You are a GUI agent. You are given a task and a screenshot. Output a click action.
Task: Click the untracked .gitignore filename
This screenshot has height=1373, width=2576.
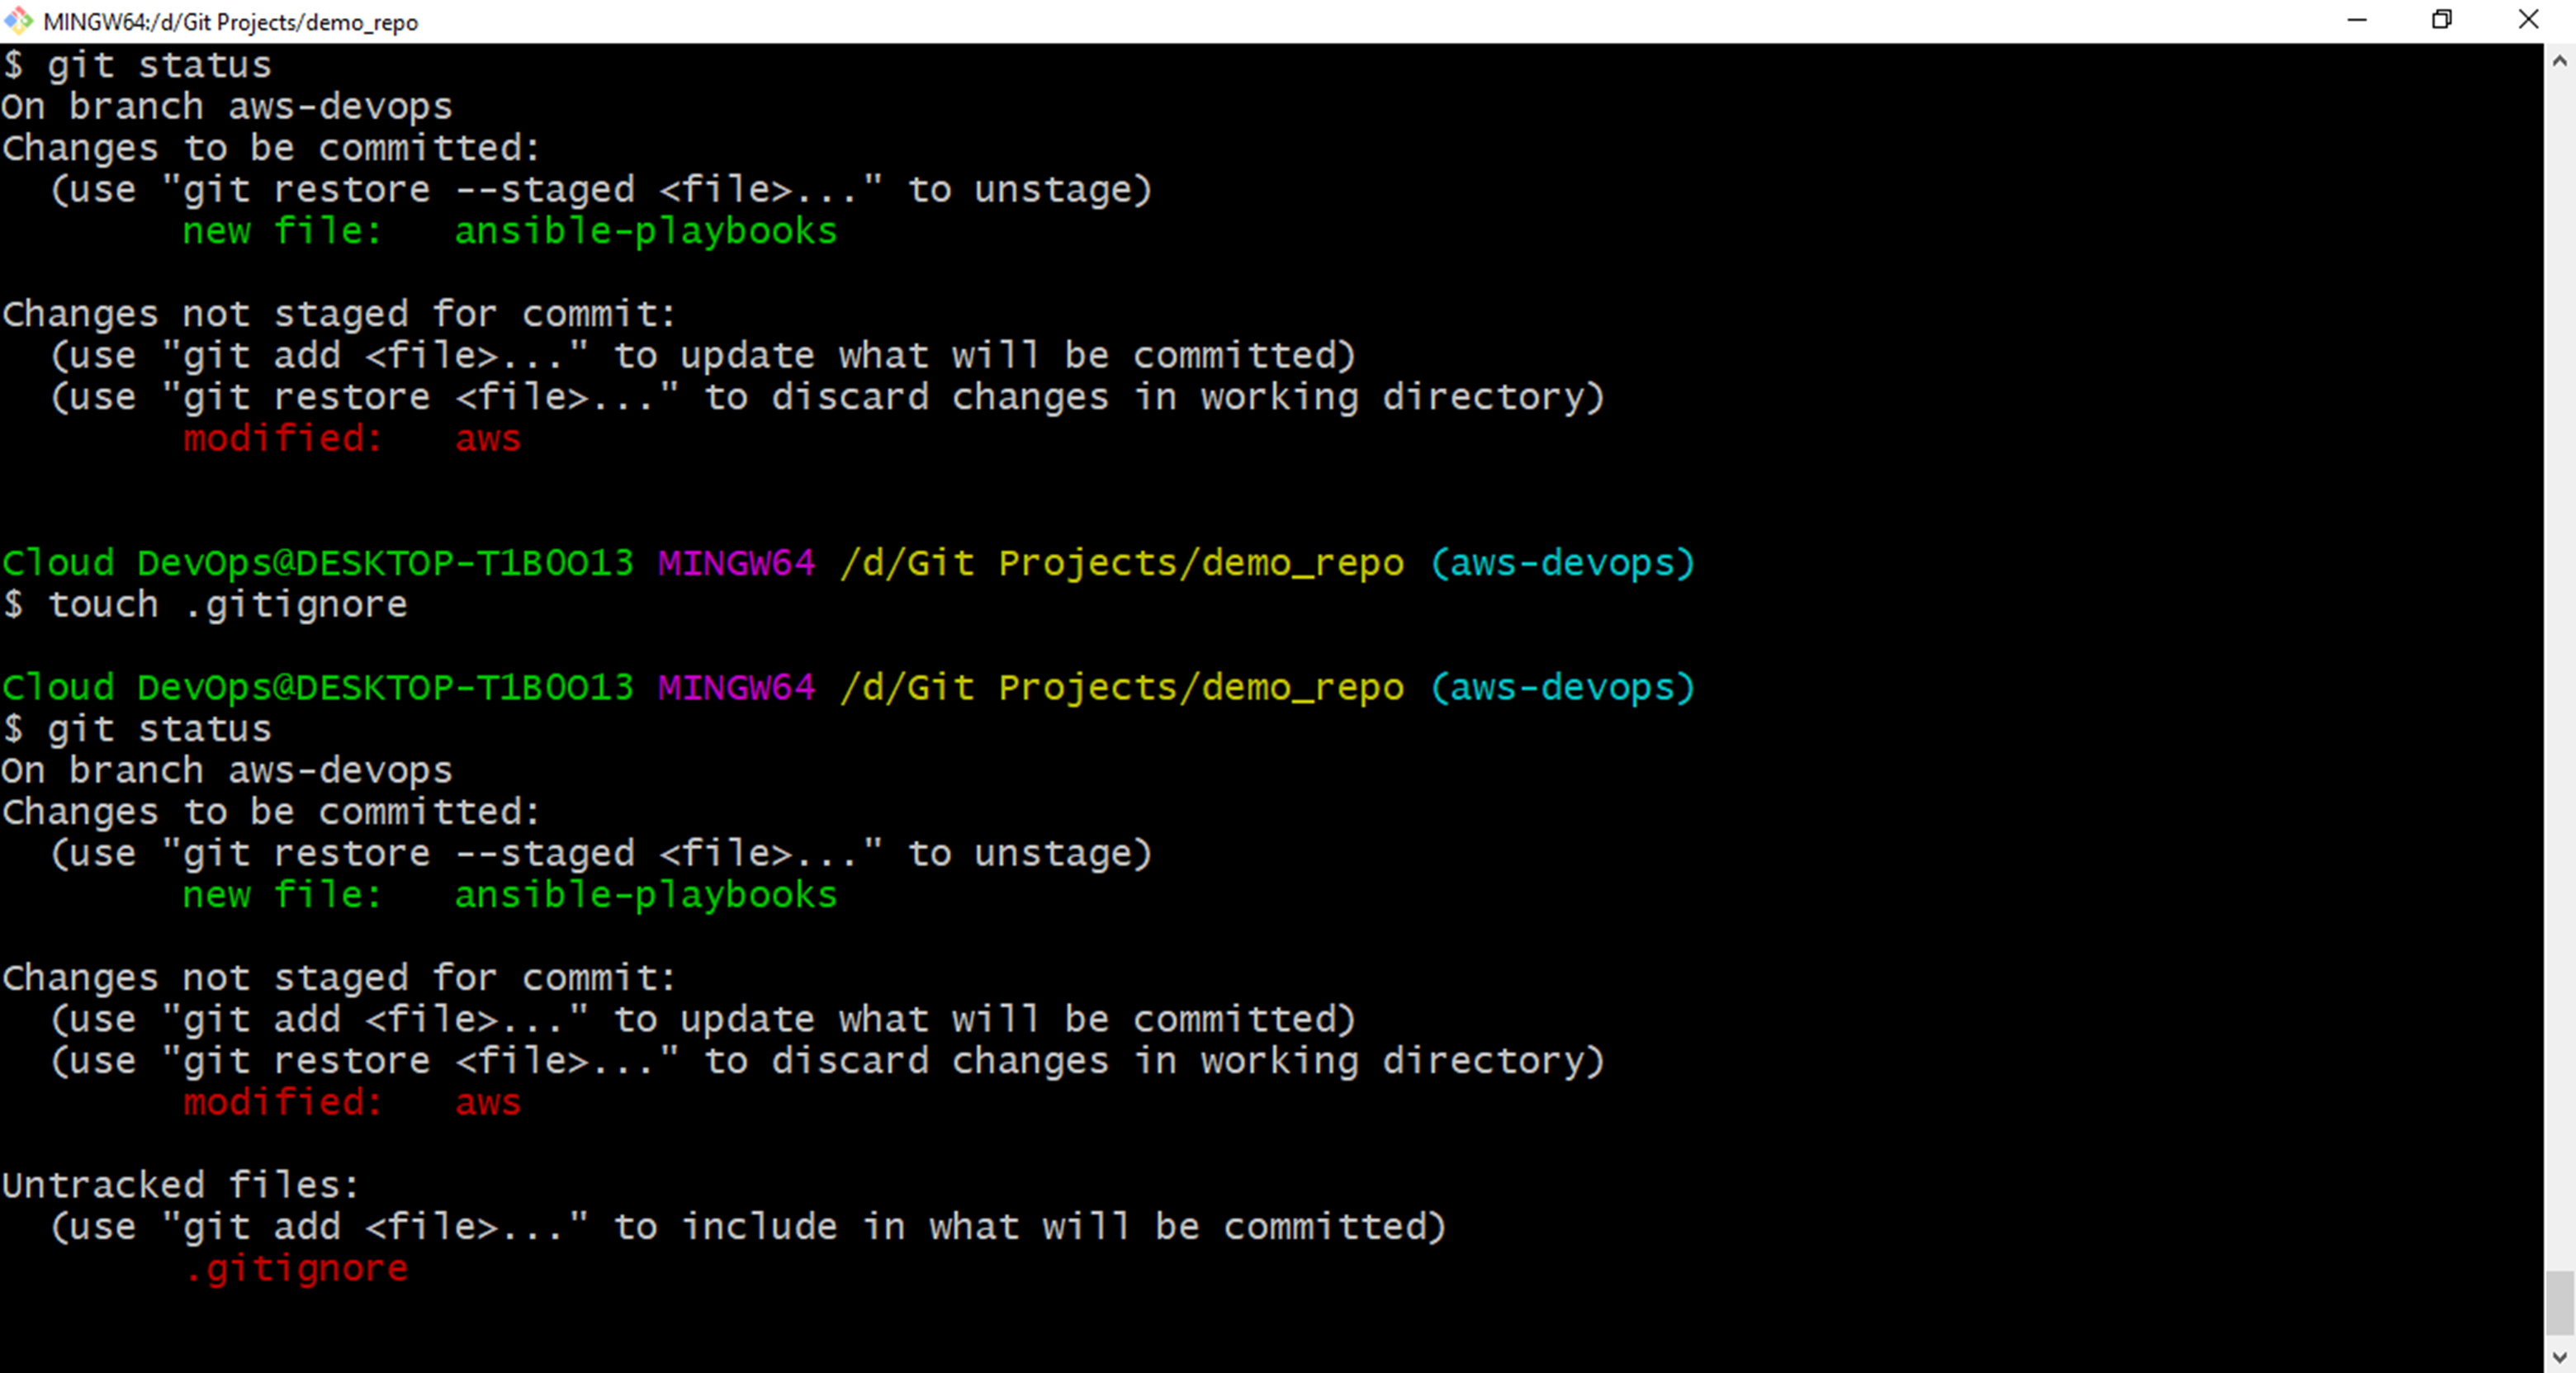tap(296, 1268)
